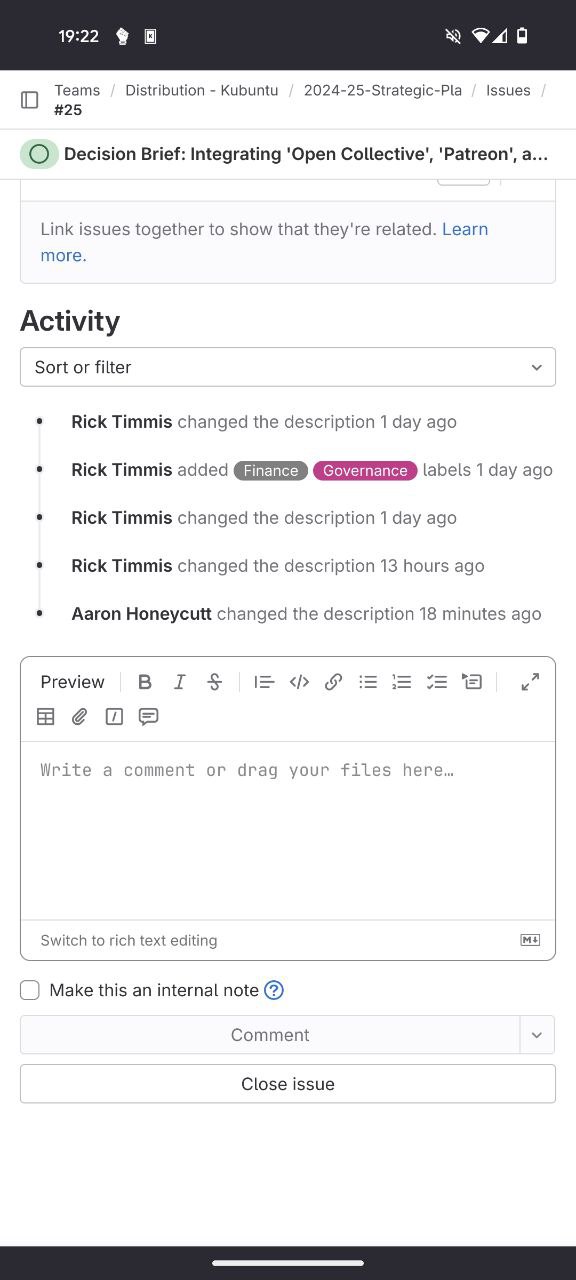Viewport: 576px width, 1280px height.
Task: Switch to Preview tab in editor
Action: click(73, 682)
